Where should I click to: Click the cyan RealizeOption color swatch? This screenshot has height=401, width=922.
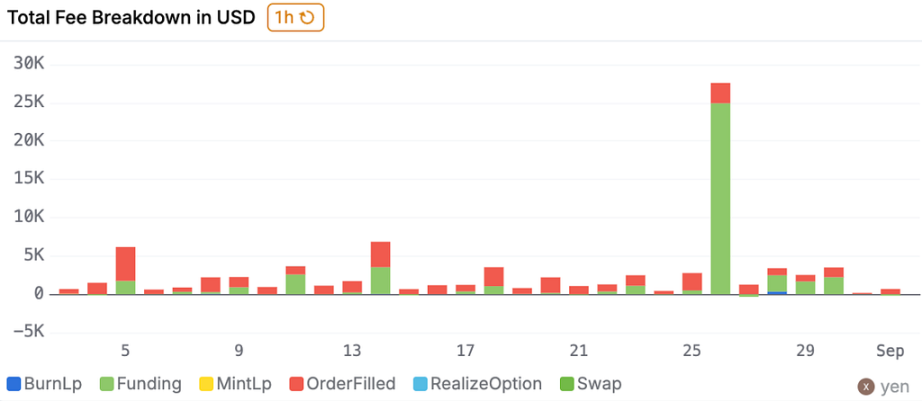point(420,383)
